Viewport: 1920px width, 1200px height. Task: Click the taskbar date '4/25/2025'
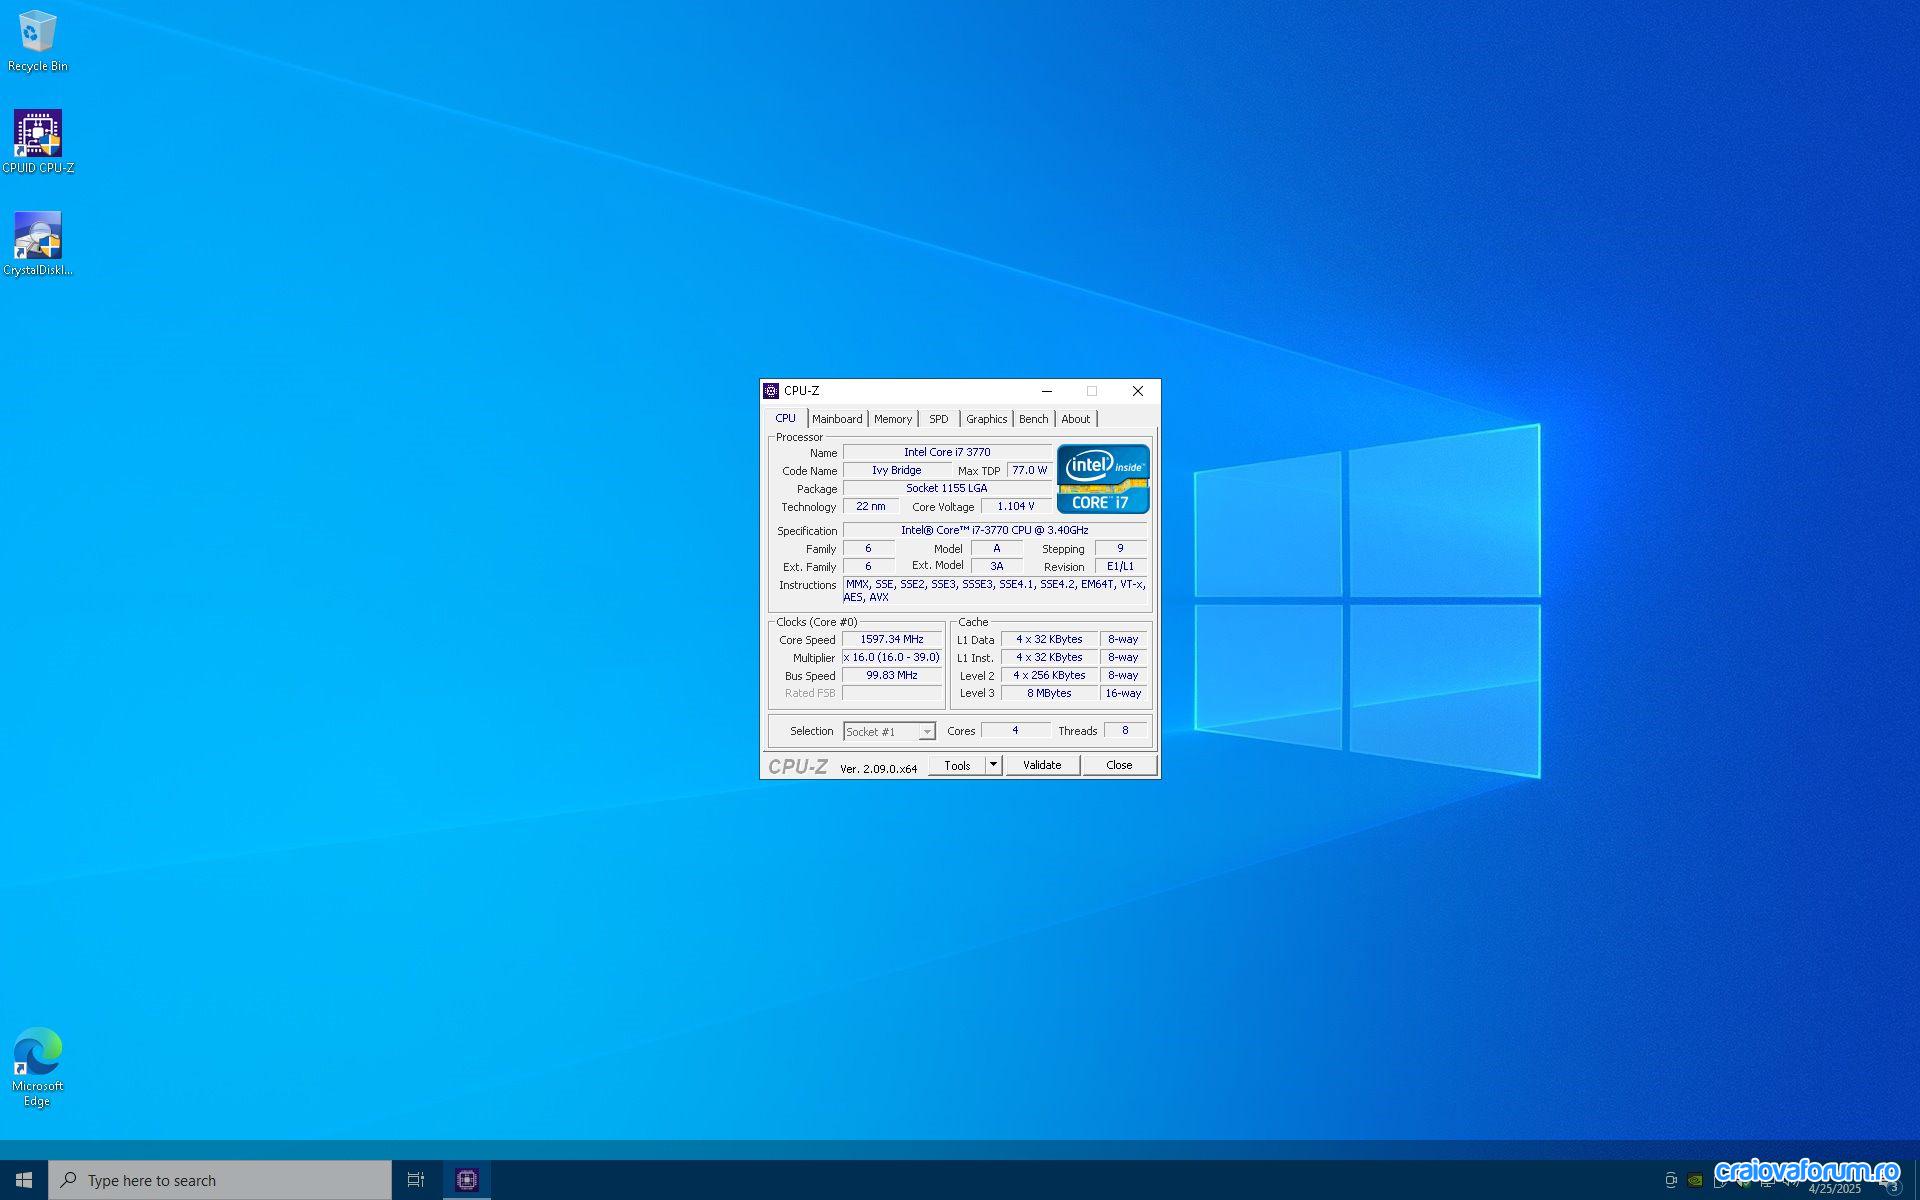pos(1835,1189)
